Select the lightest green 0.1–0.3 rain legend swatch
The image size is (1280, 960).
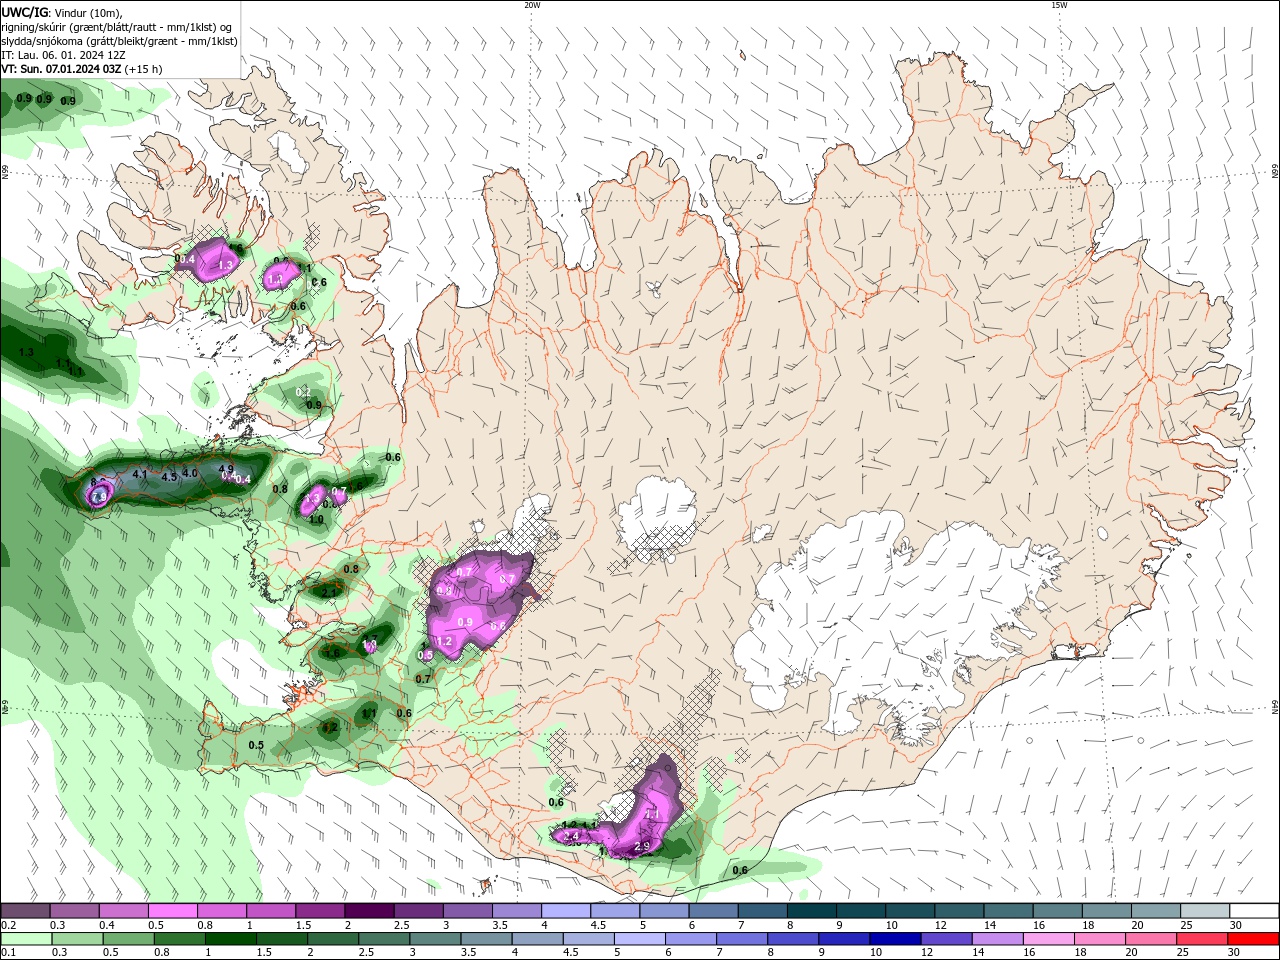click(25, 939)
